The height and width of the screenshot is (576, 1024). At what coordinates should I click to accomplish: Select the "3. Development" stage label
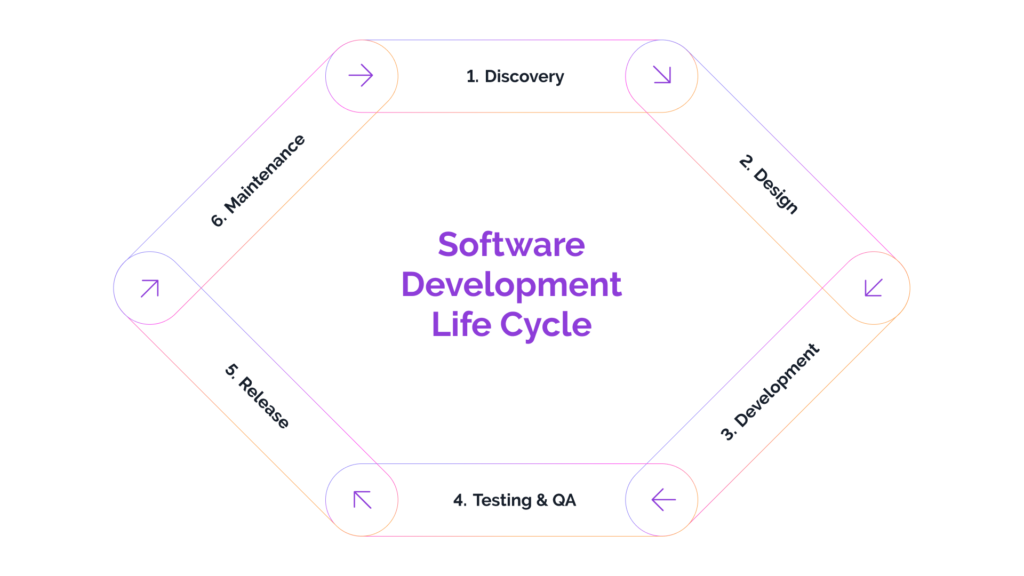(x=769, y=392)
